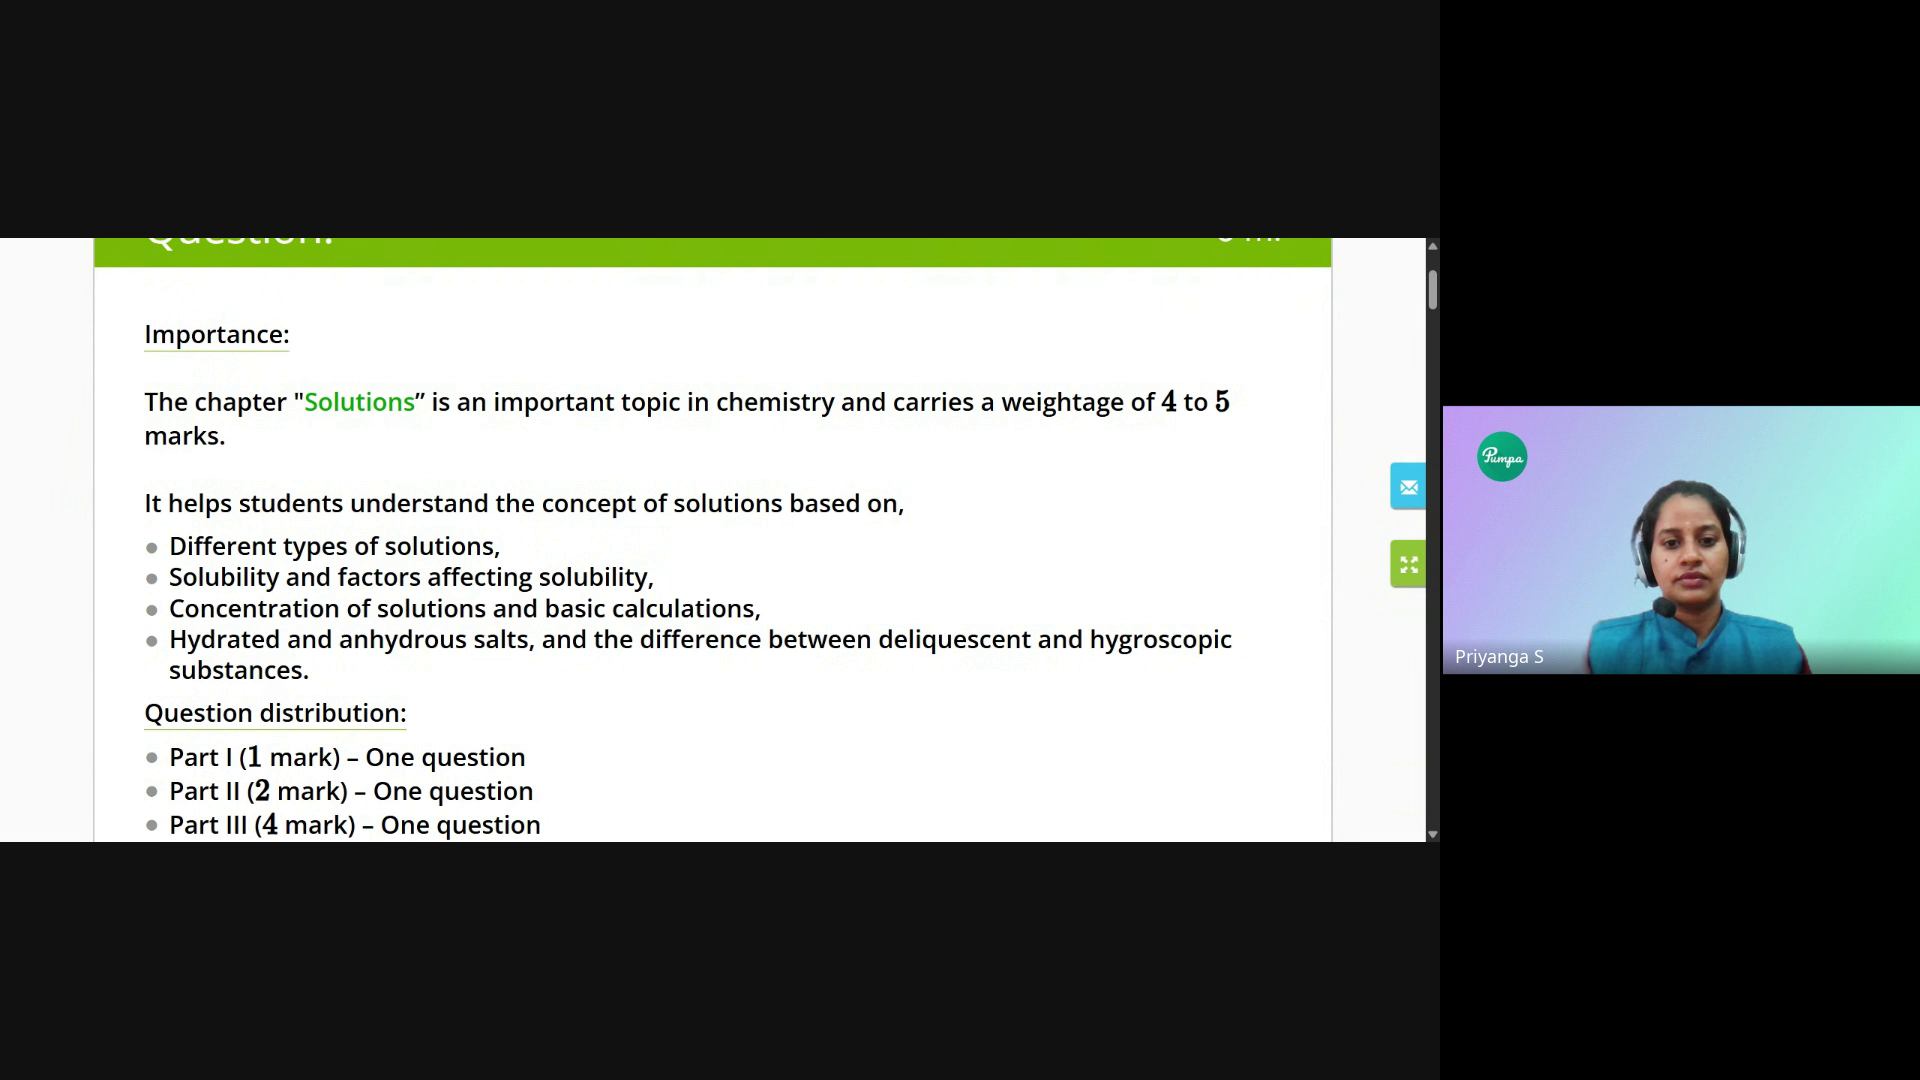Screen dimensions: 1920x1080
Task: Select 'Part III (4 mark) – One question' line
Action: click(354, 825)
